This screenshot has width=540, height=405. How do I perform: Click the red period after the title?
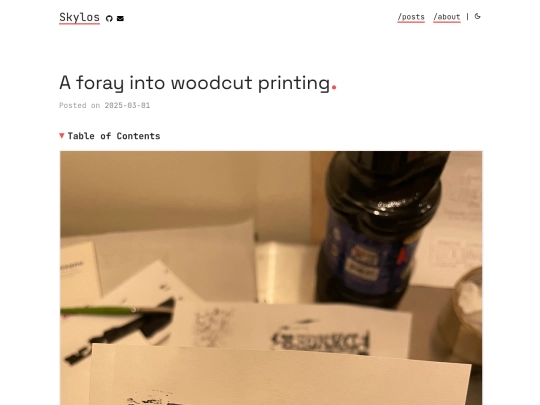[x=334, y=88]
